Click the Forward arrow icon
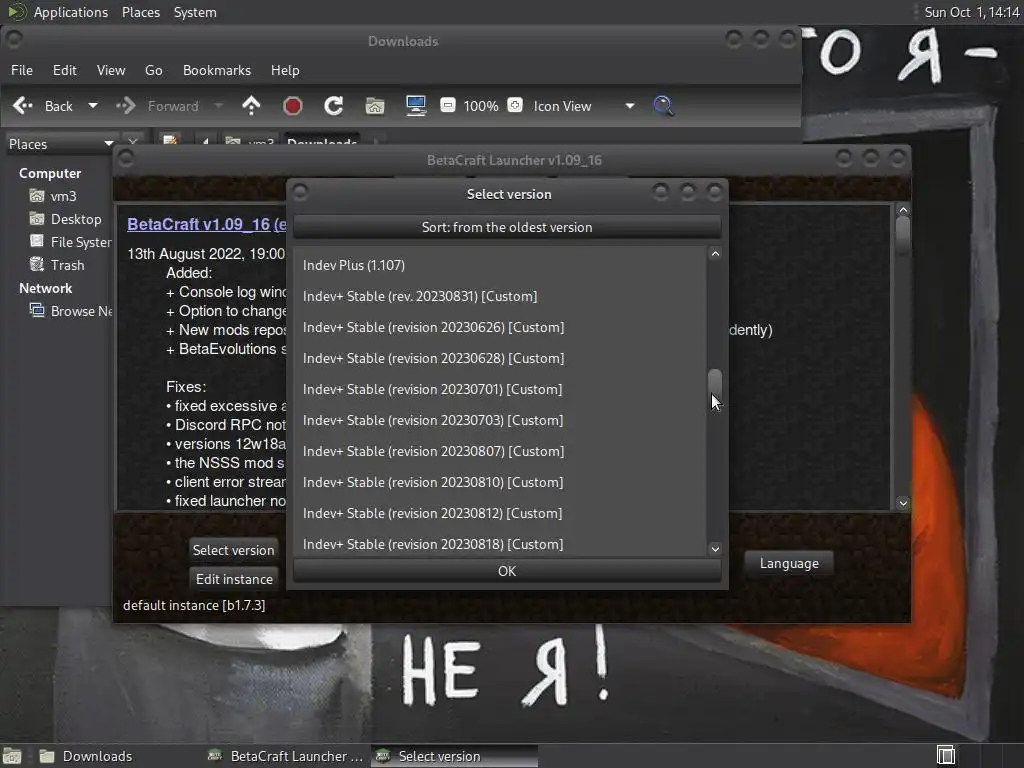The image size is (1024, 768). point(125,106)
